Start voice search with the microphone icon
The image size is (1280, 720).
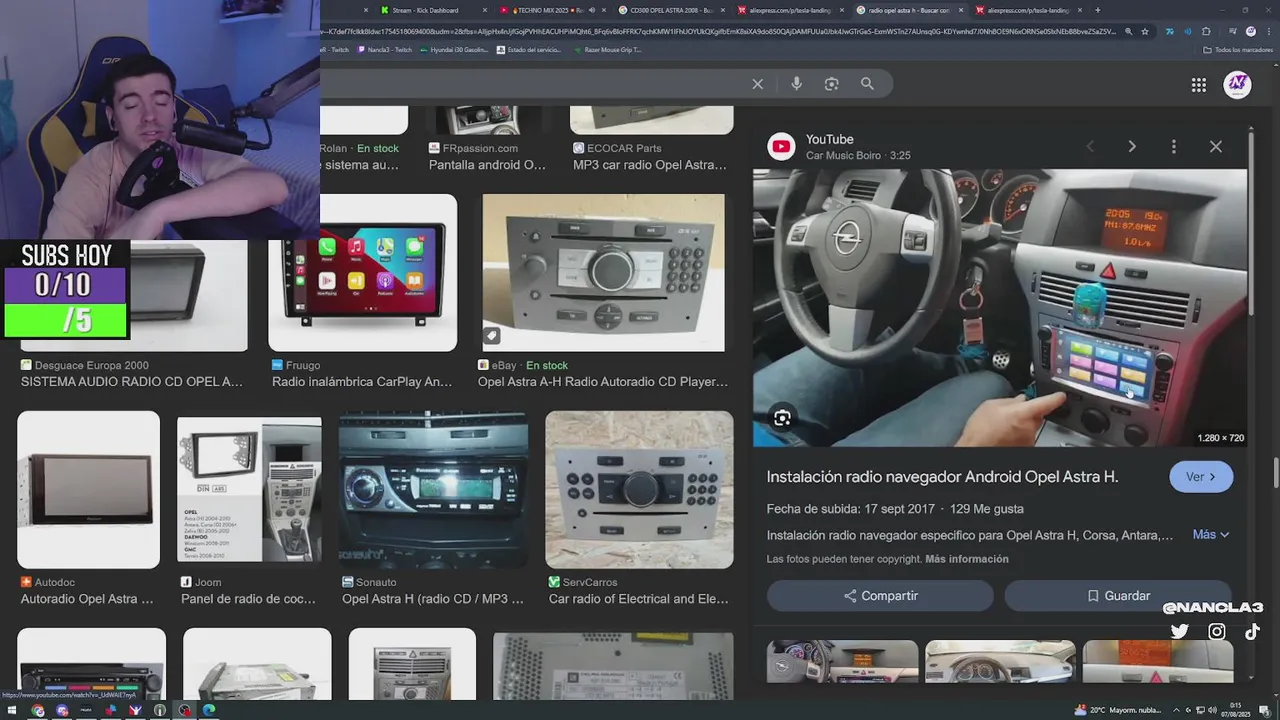[x=796, y=84]
